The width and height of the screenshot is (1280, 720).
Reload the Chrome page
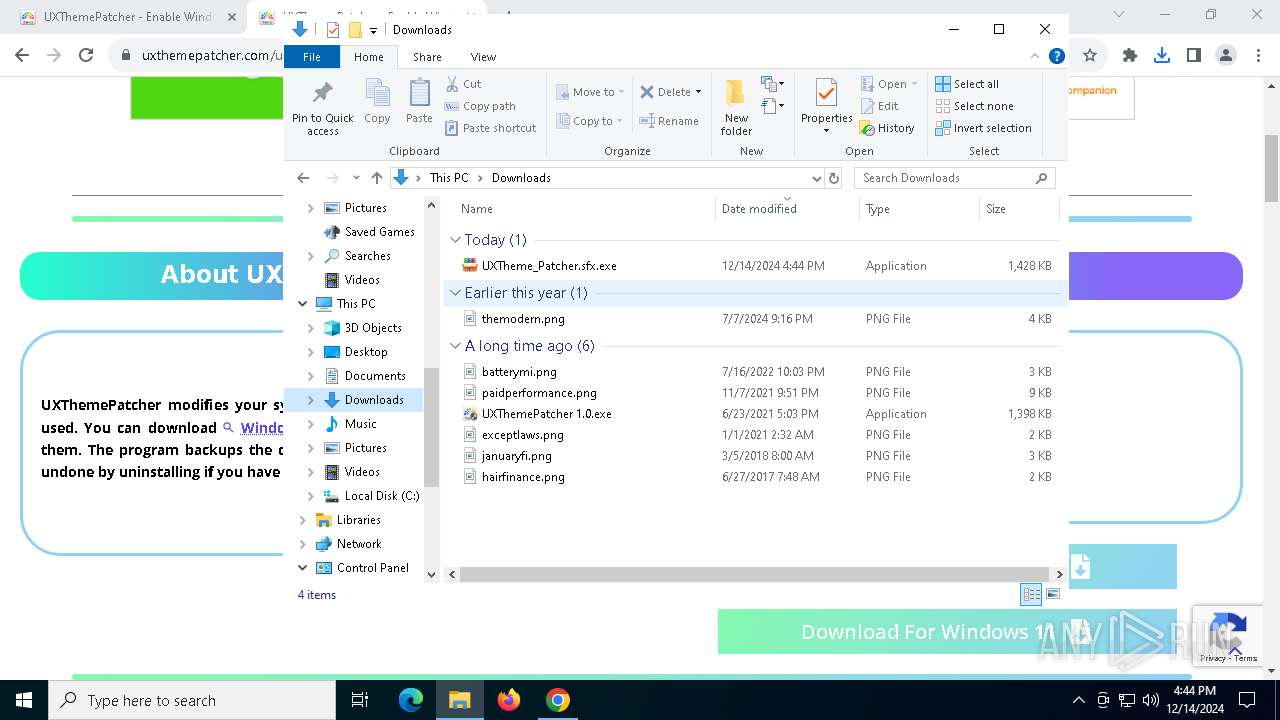coord(86,56)
